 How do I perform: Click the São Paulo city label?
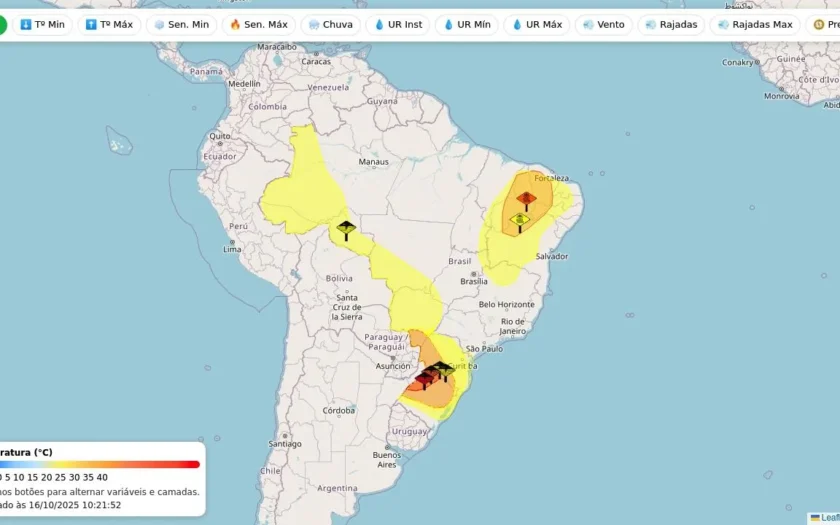[x=484, y=349]
